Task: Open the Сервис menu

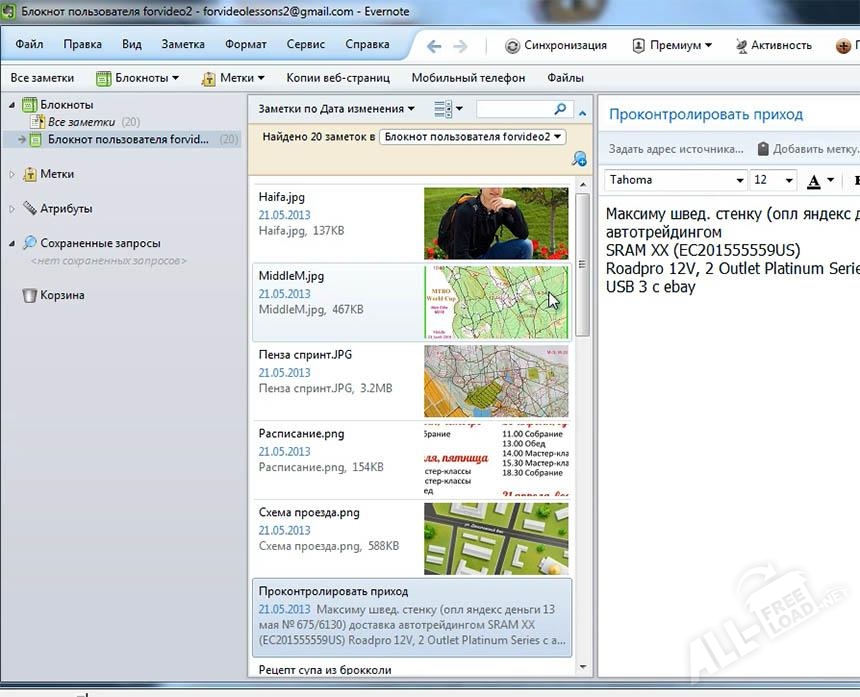Action: tap(305, 45)
